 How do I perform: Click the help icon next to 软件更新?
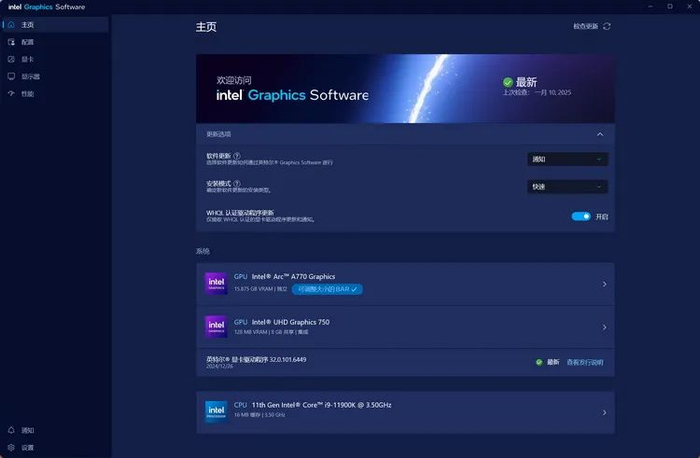tap(237, 156)
